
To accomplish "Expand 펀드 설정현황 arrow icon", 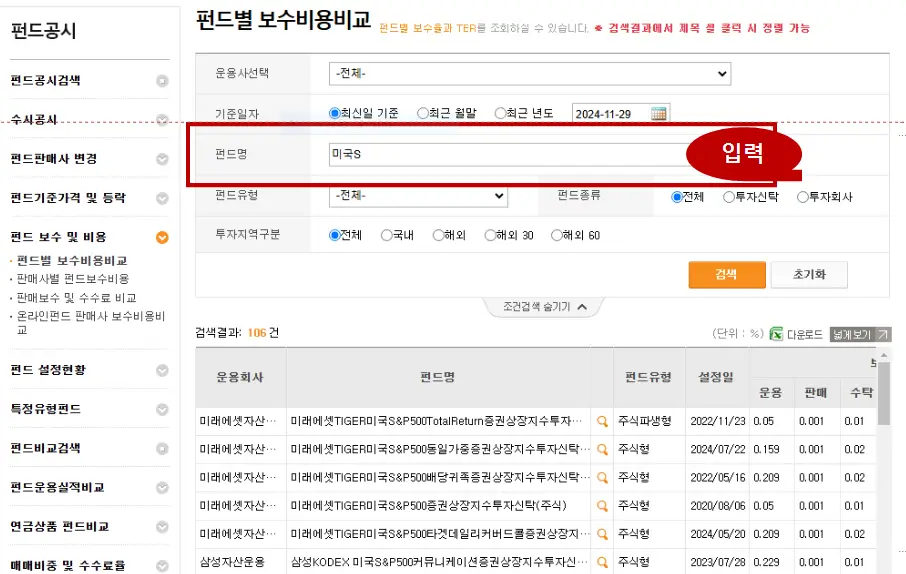I will pyautogui.click(x=162, y=370).
